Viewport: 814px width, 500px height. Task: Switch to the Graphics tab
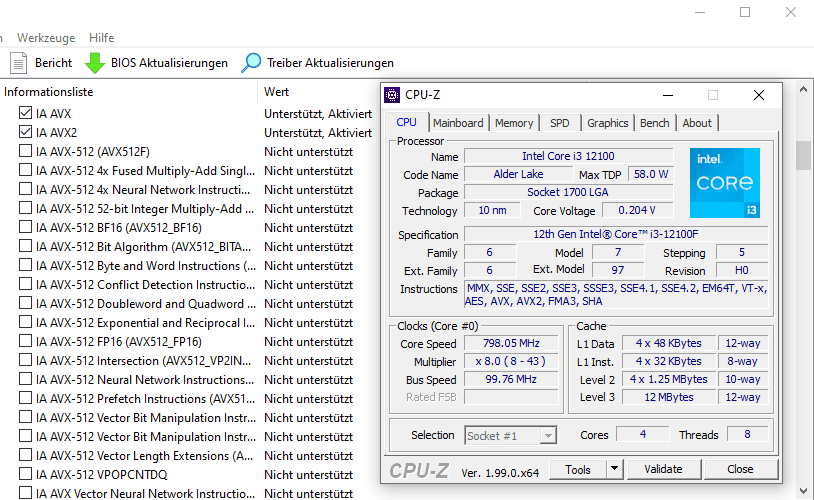[x=607, y=123]
